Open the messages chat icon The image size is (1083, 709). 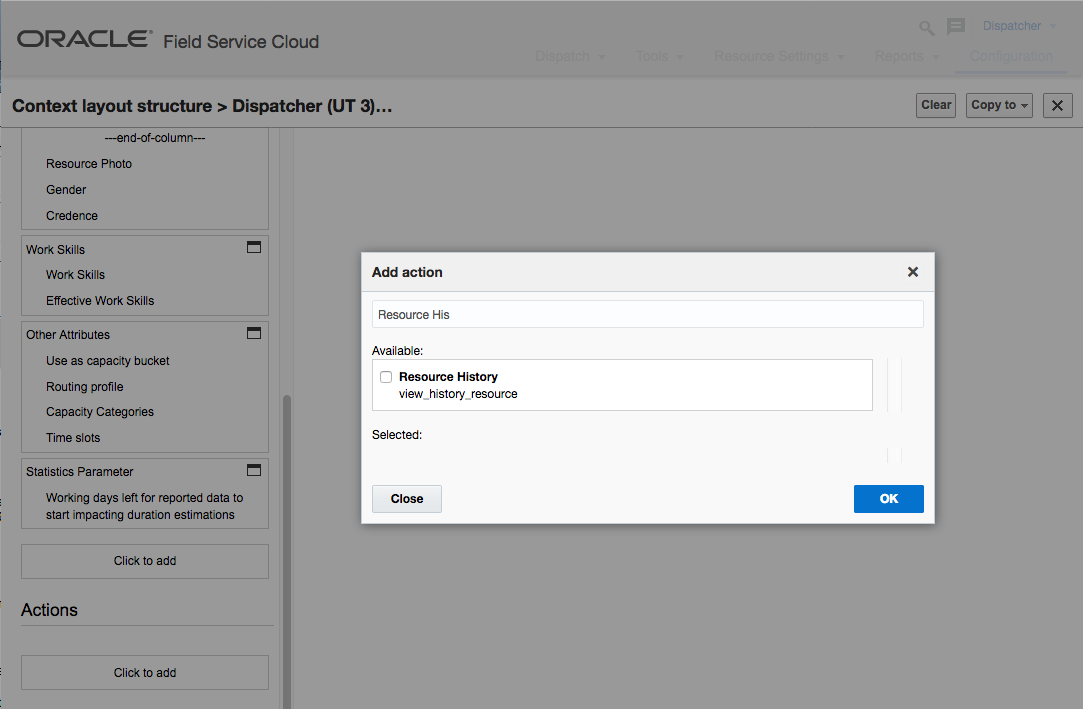point(956,26)
